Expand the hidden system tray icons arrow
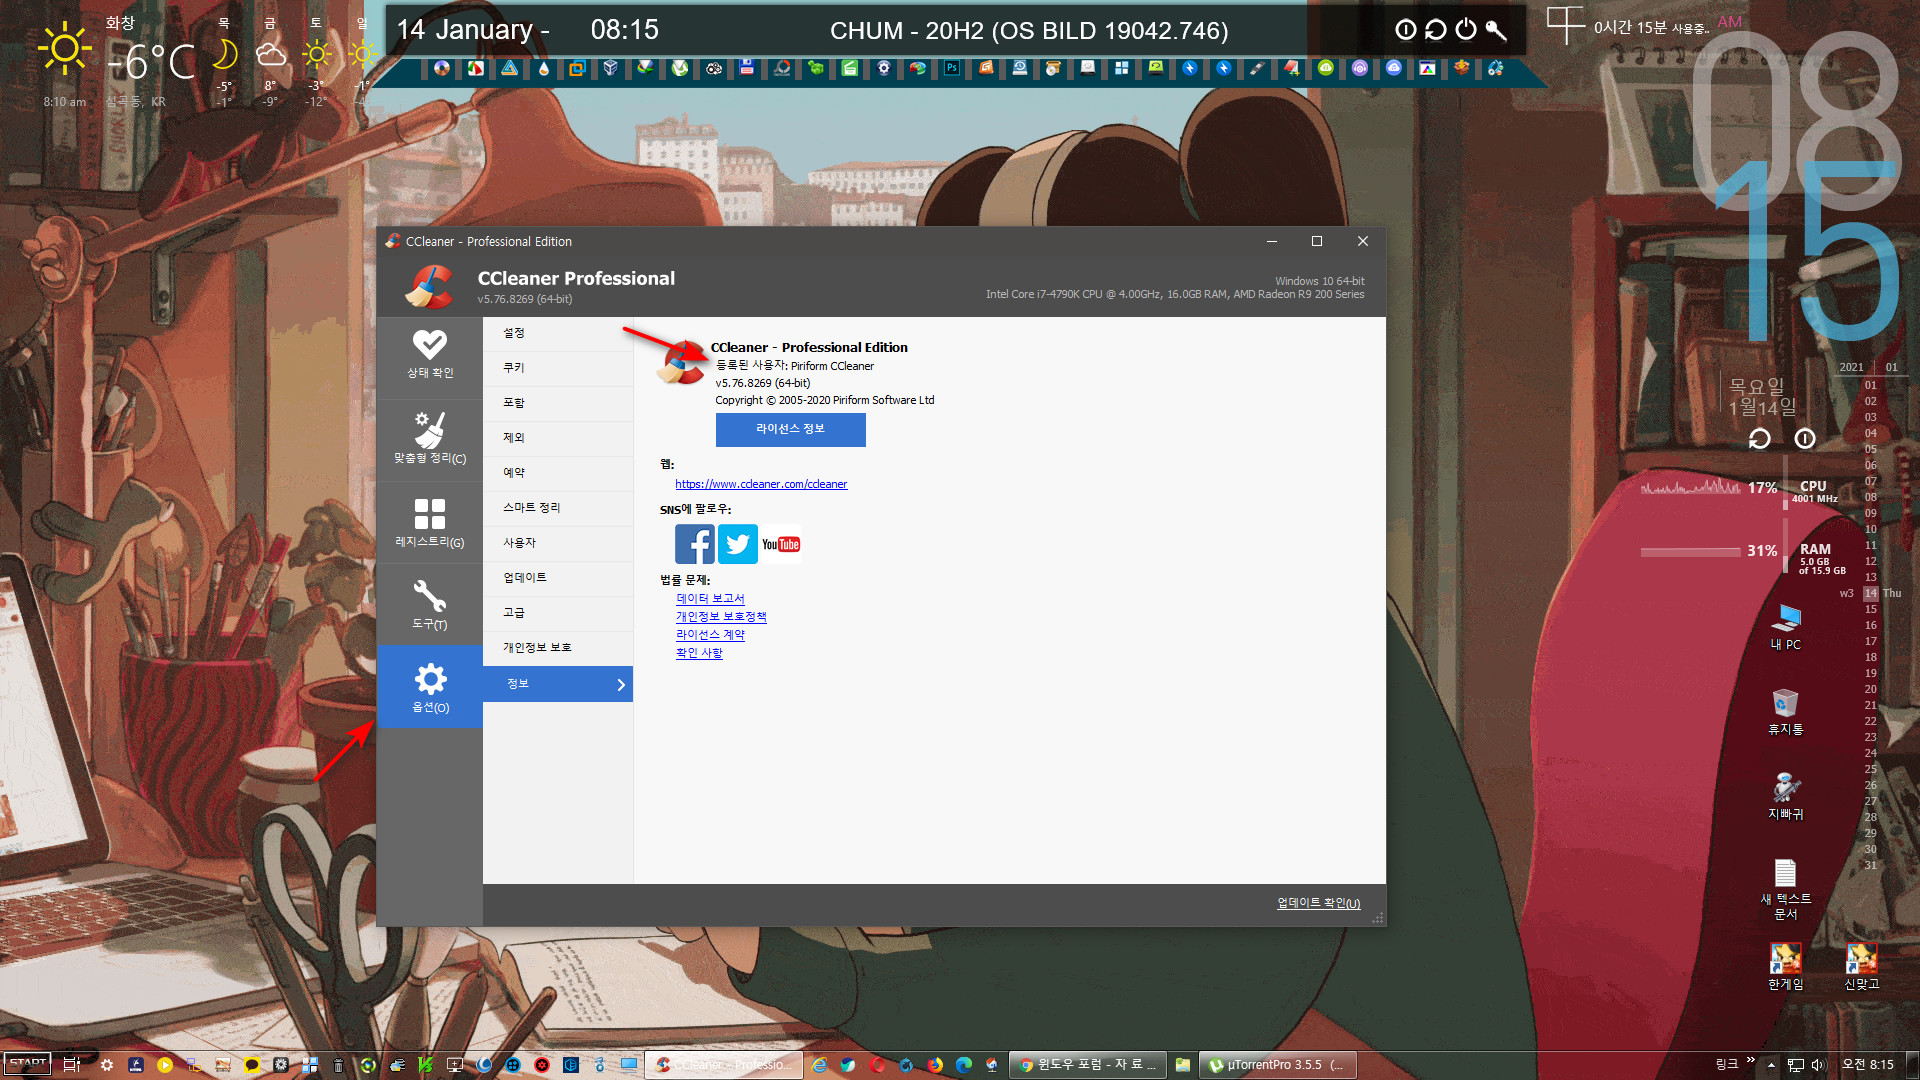Viewport: 1920px width, 1080px height. pyautogui.click(x=1771, y=1065)
